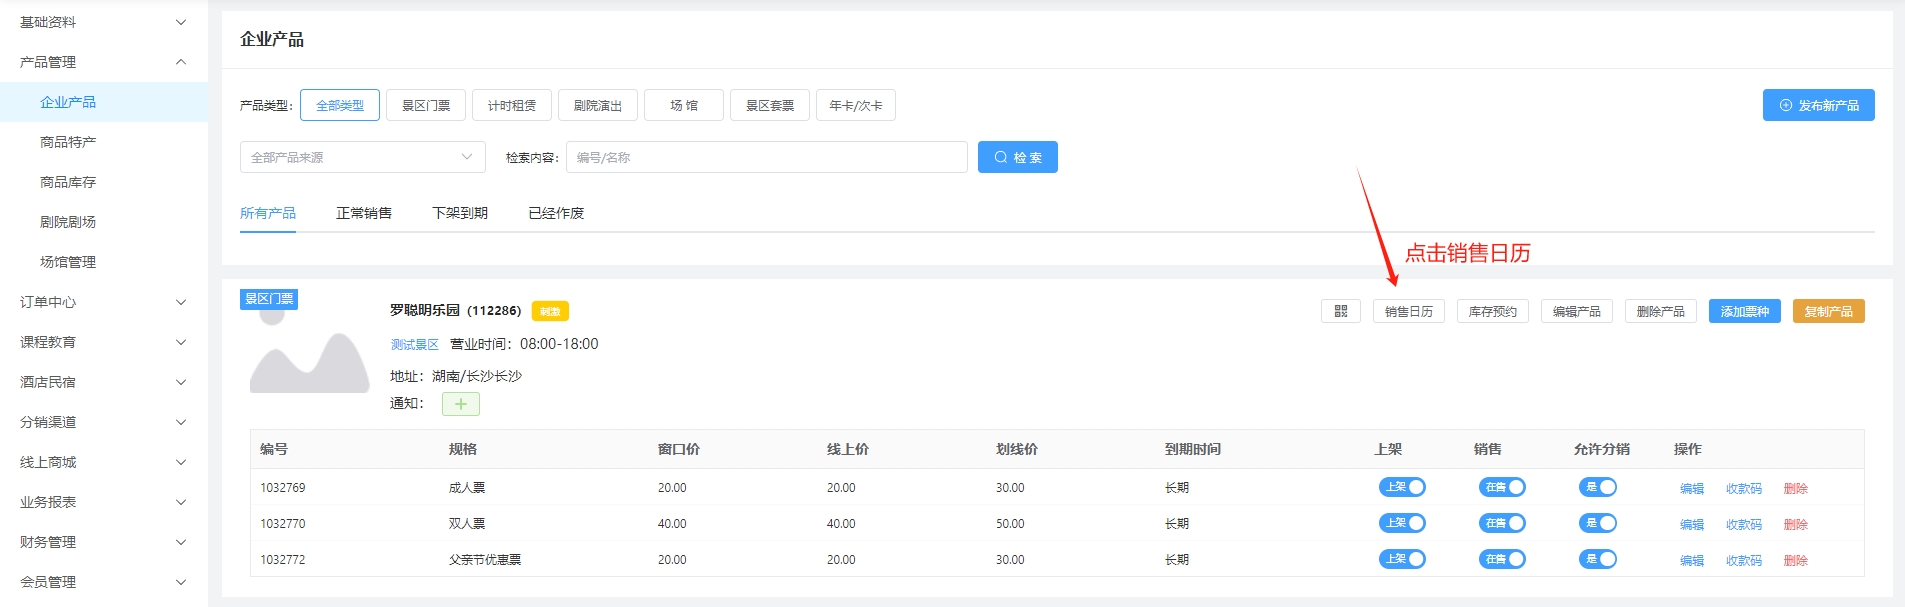Click the green plus notification icon
This screenshot has width=1905, height=607.
pos(460,404)
